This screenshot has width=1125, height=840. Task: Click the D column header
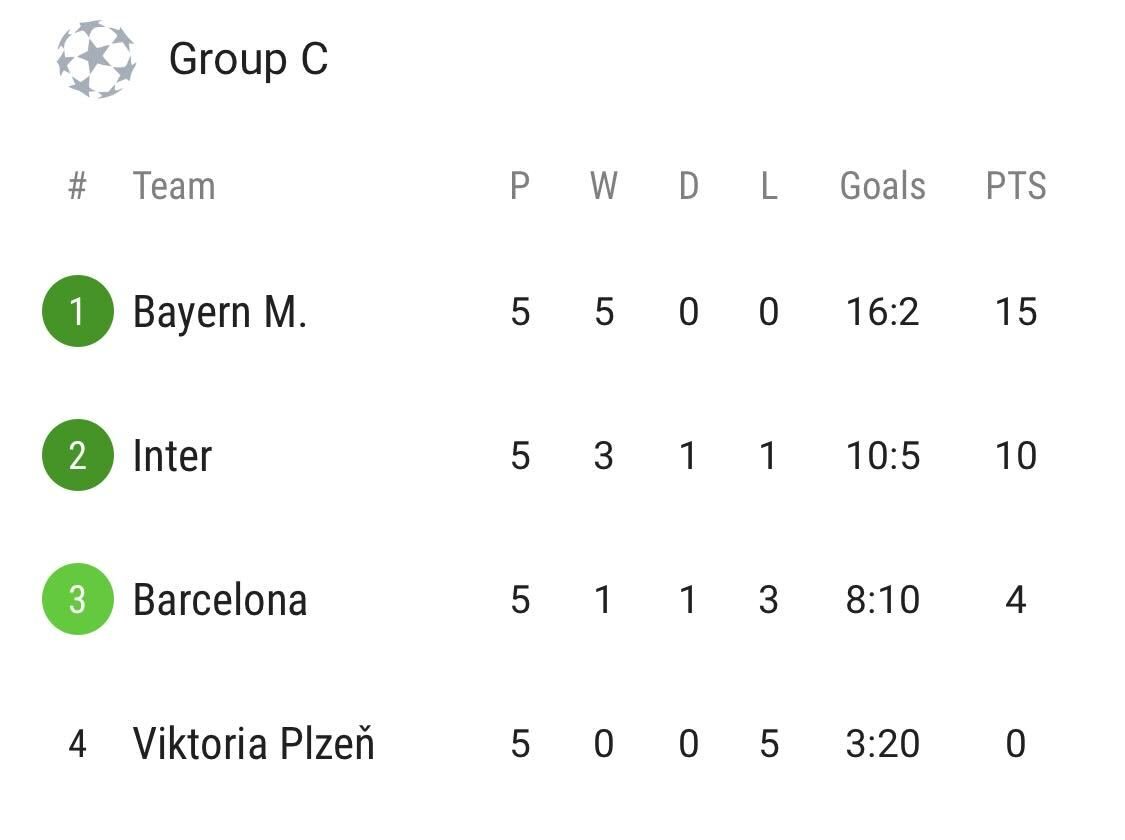(x=689, y=186)
